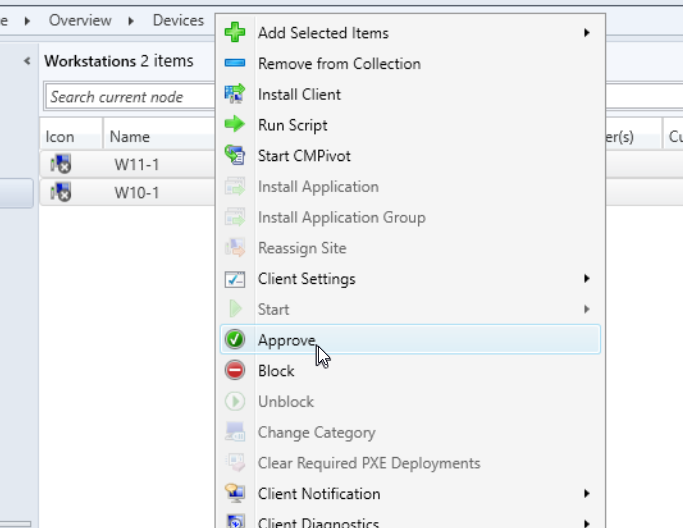Image resolution: width=683 pixels, height=528 pixels.
Task: Navigate to Devices in the breadcrumb
Action: click(178, 20)
